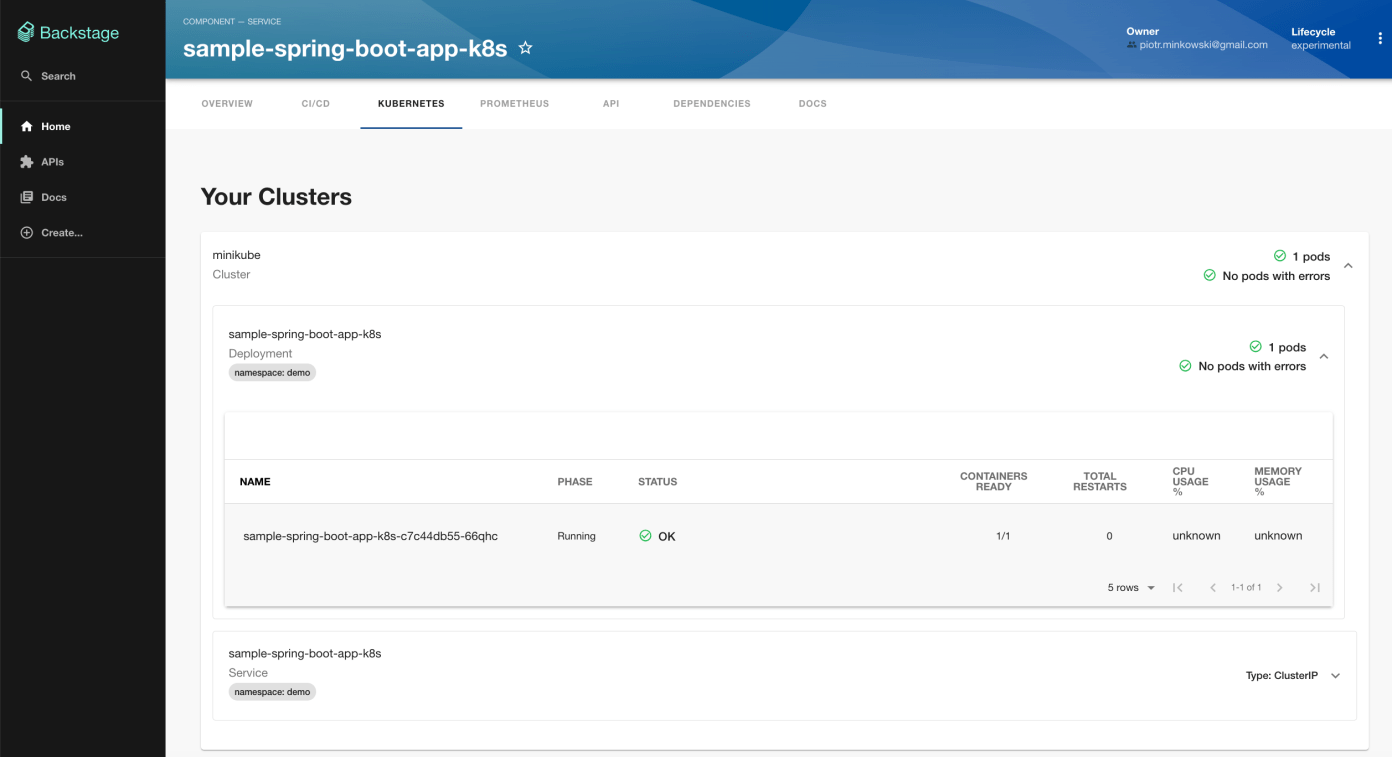
Task: Collapse the minikube cluster panel
Action: 1348,266
